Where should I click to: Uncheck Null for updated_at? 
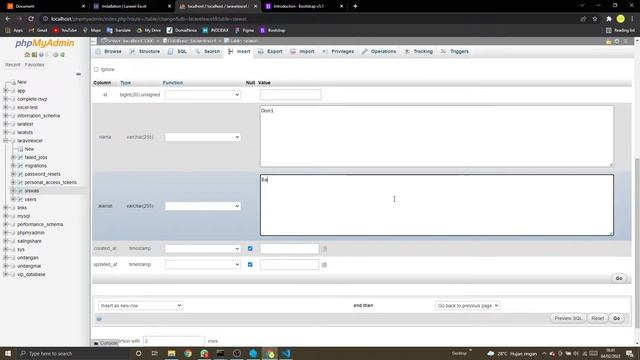(250, 264)
